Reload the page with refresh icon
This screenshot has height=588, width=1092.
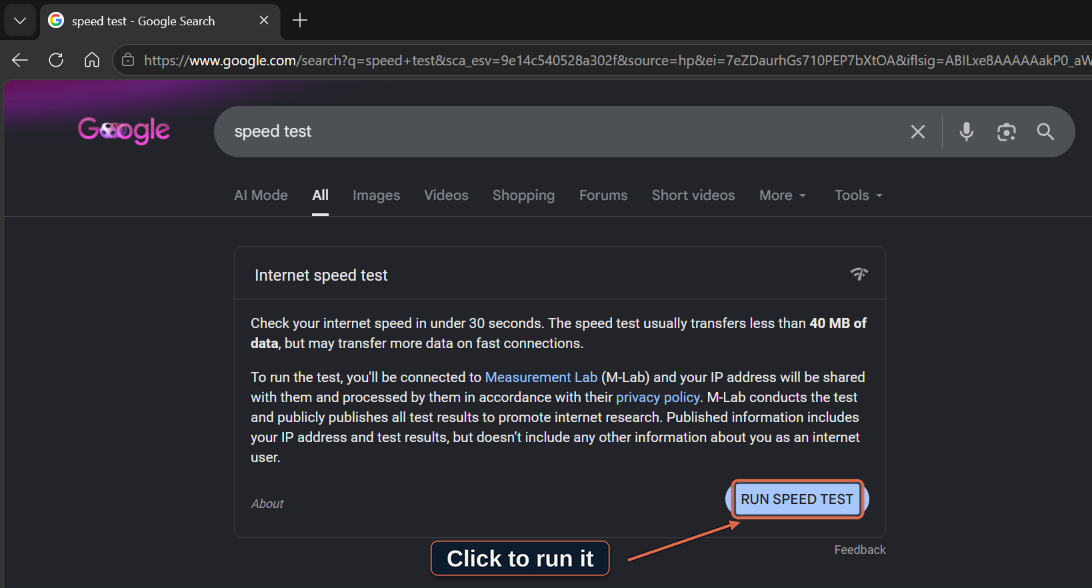[x=56, y=60]
